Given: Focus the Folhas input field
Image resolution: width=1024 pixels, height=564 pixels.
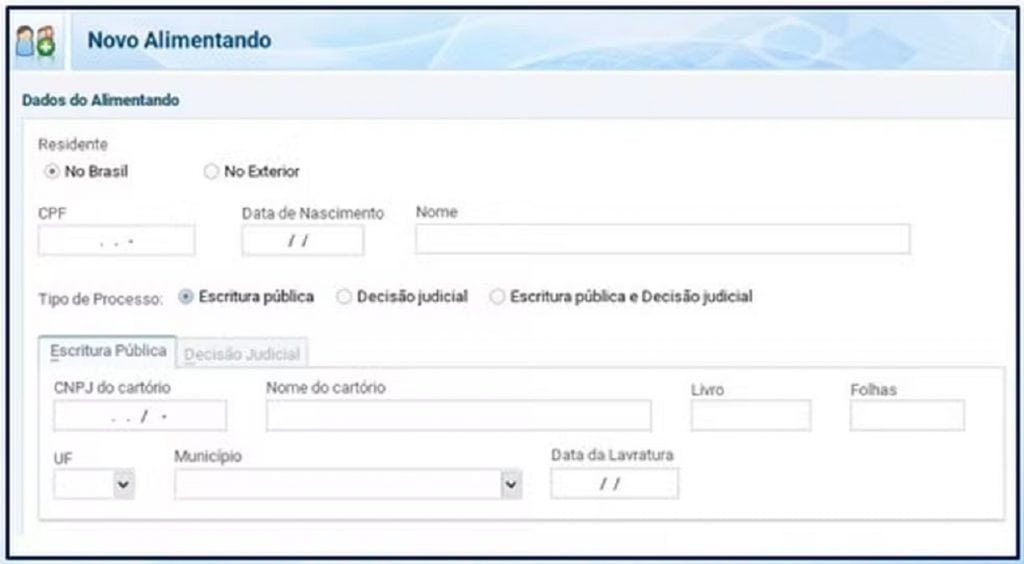Looking at the screenshot, I should [x=907, y=415].
